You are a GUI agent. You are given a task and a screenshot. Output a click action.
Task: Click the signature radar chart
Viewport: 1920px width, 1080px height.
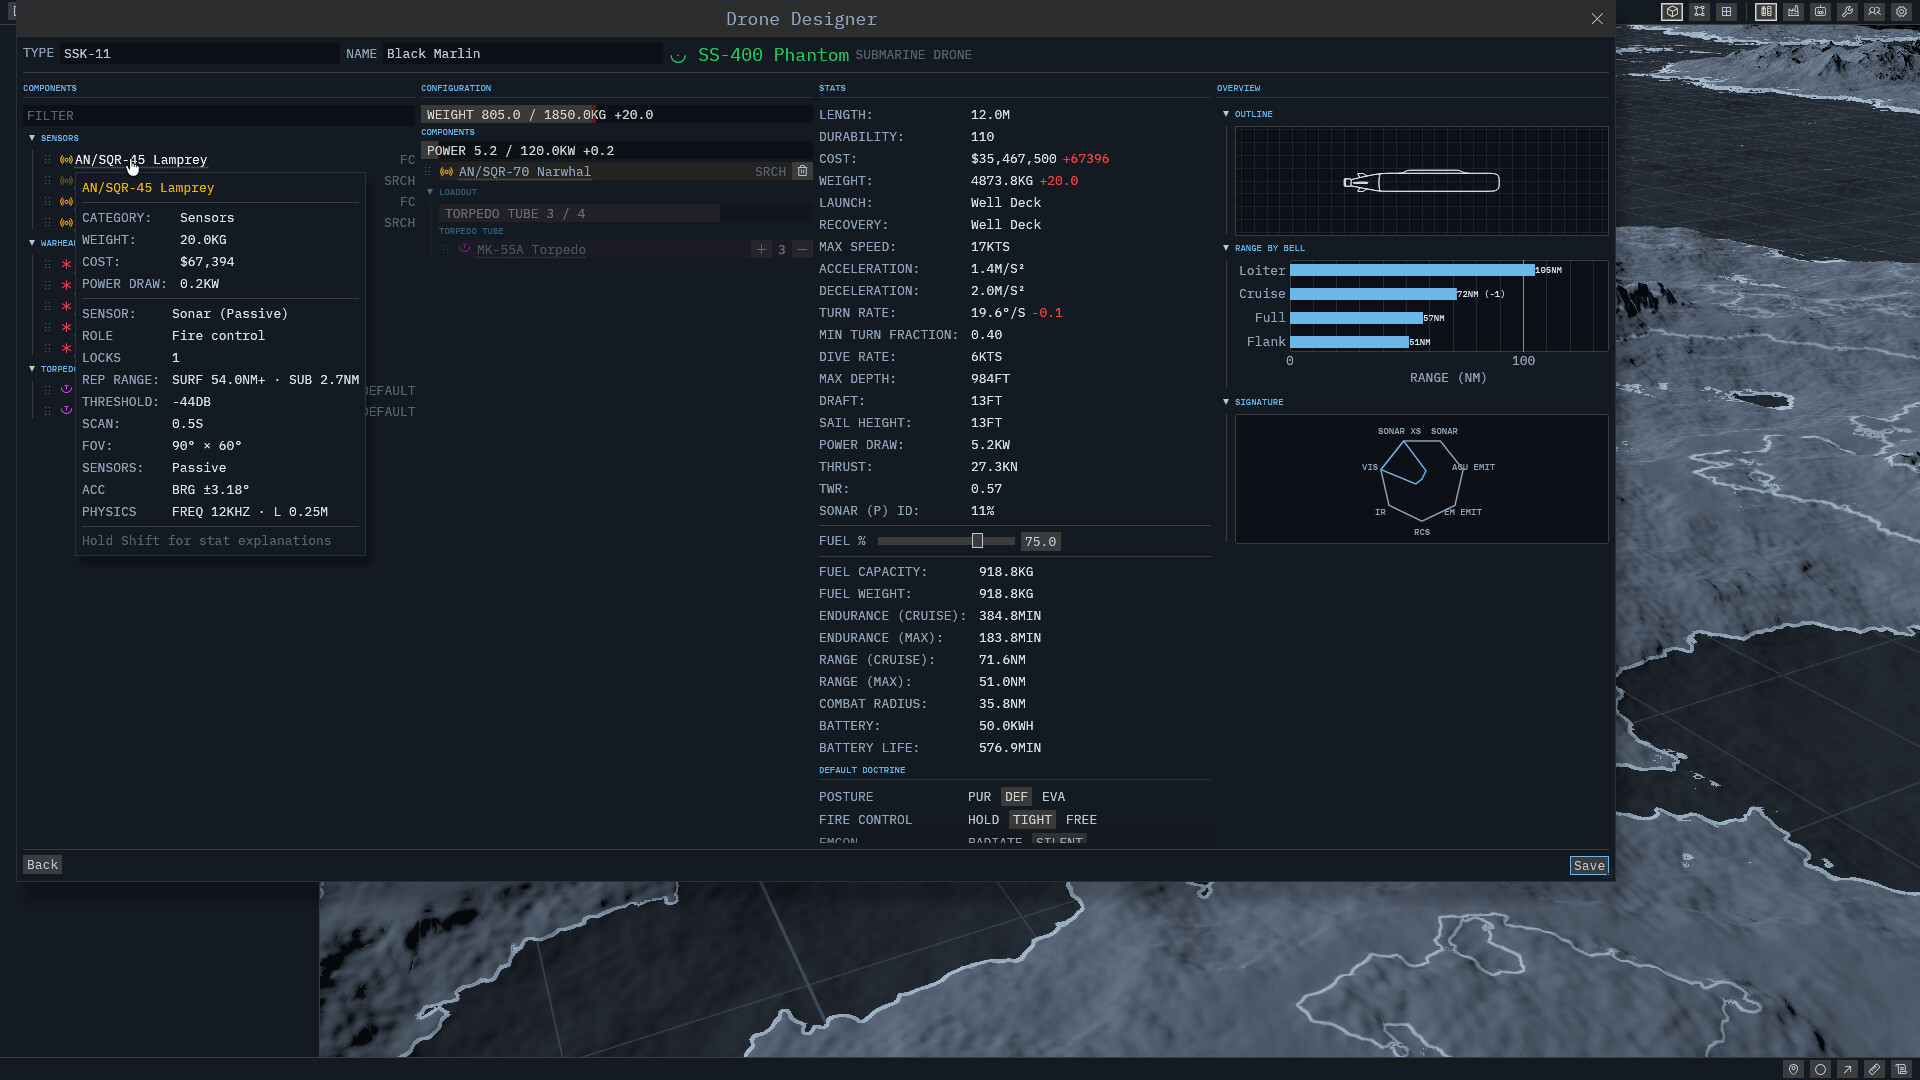1421,479
